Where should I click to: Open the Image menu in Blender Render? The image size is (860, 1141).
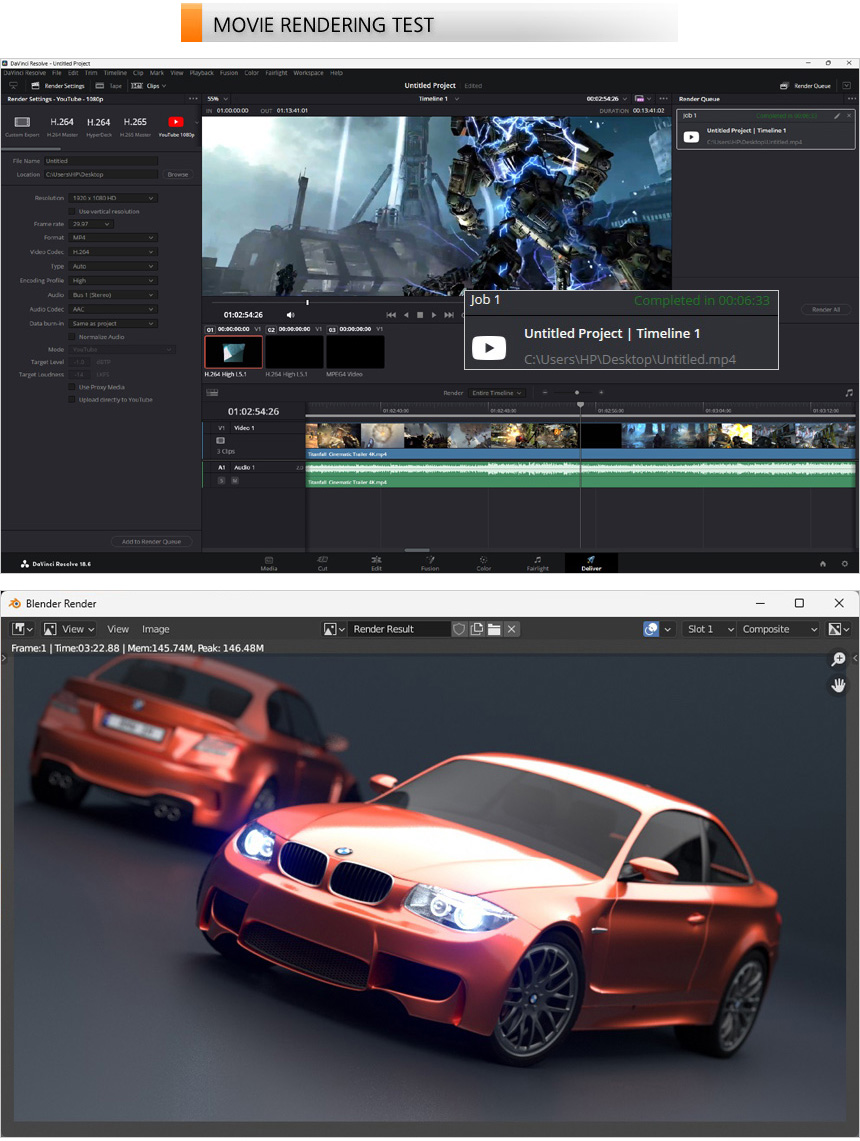(155, 629)
